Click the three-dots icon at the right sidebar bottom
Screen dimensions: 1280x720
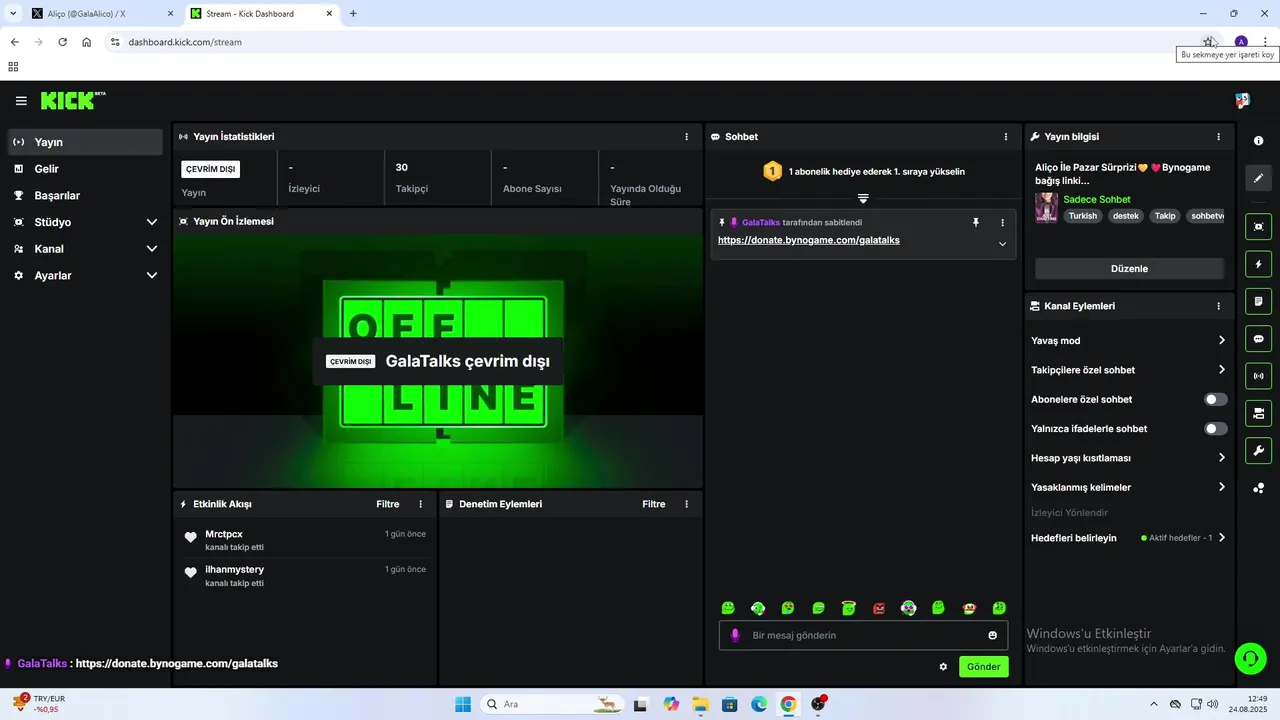pos(1258,488)
